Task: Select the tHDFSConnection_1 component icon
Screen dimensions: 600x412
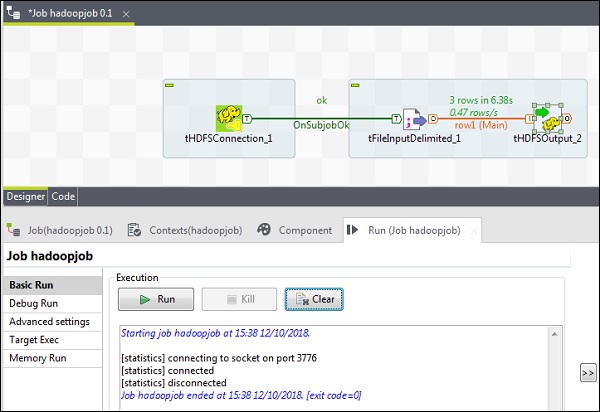Action: [230, 119]
